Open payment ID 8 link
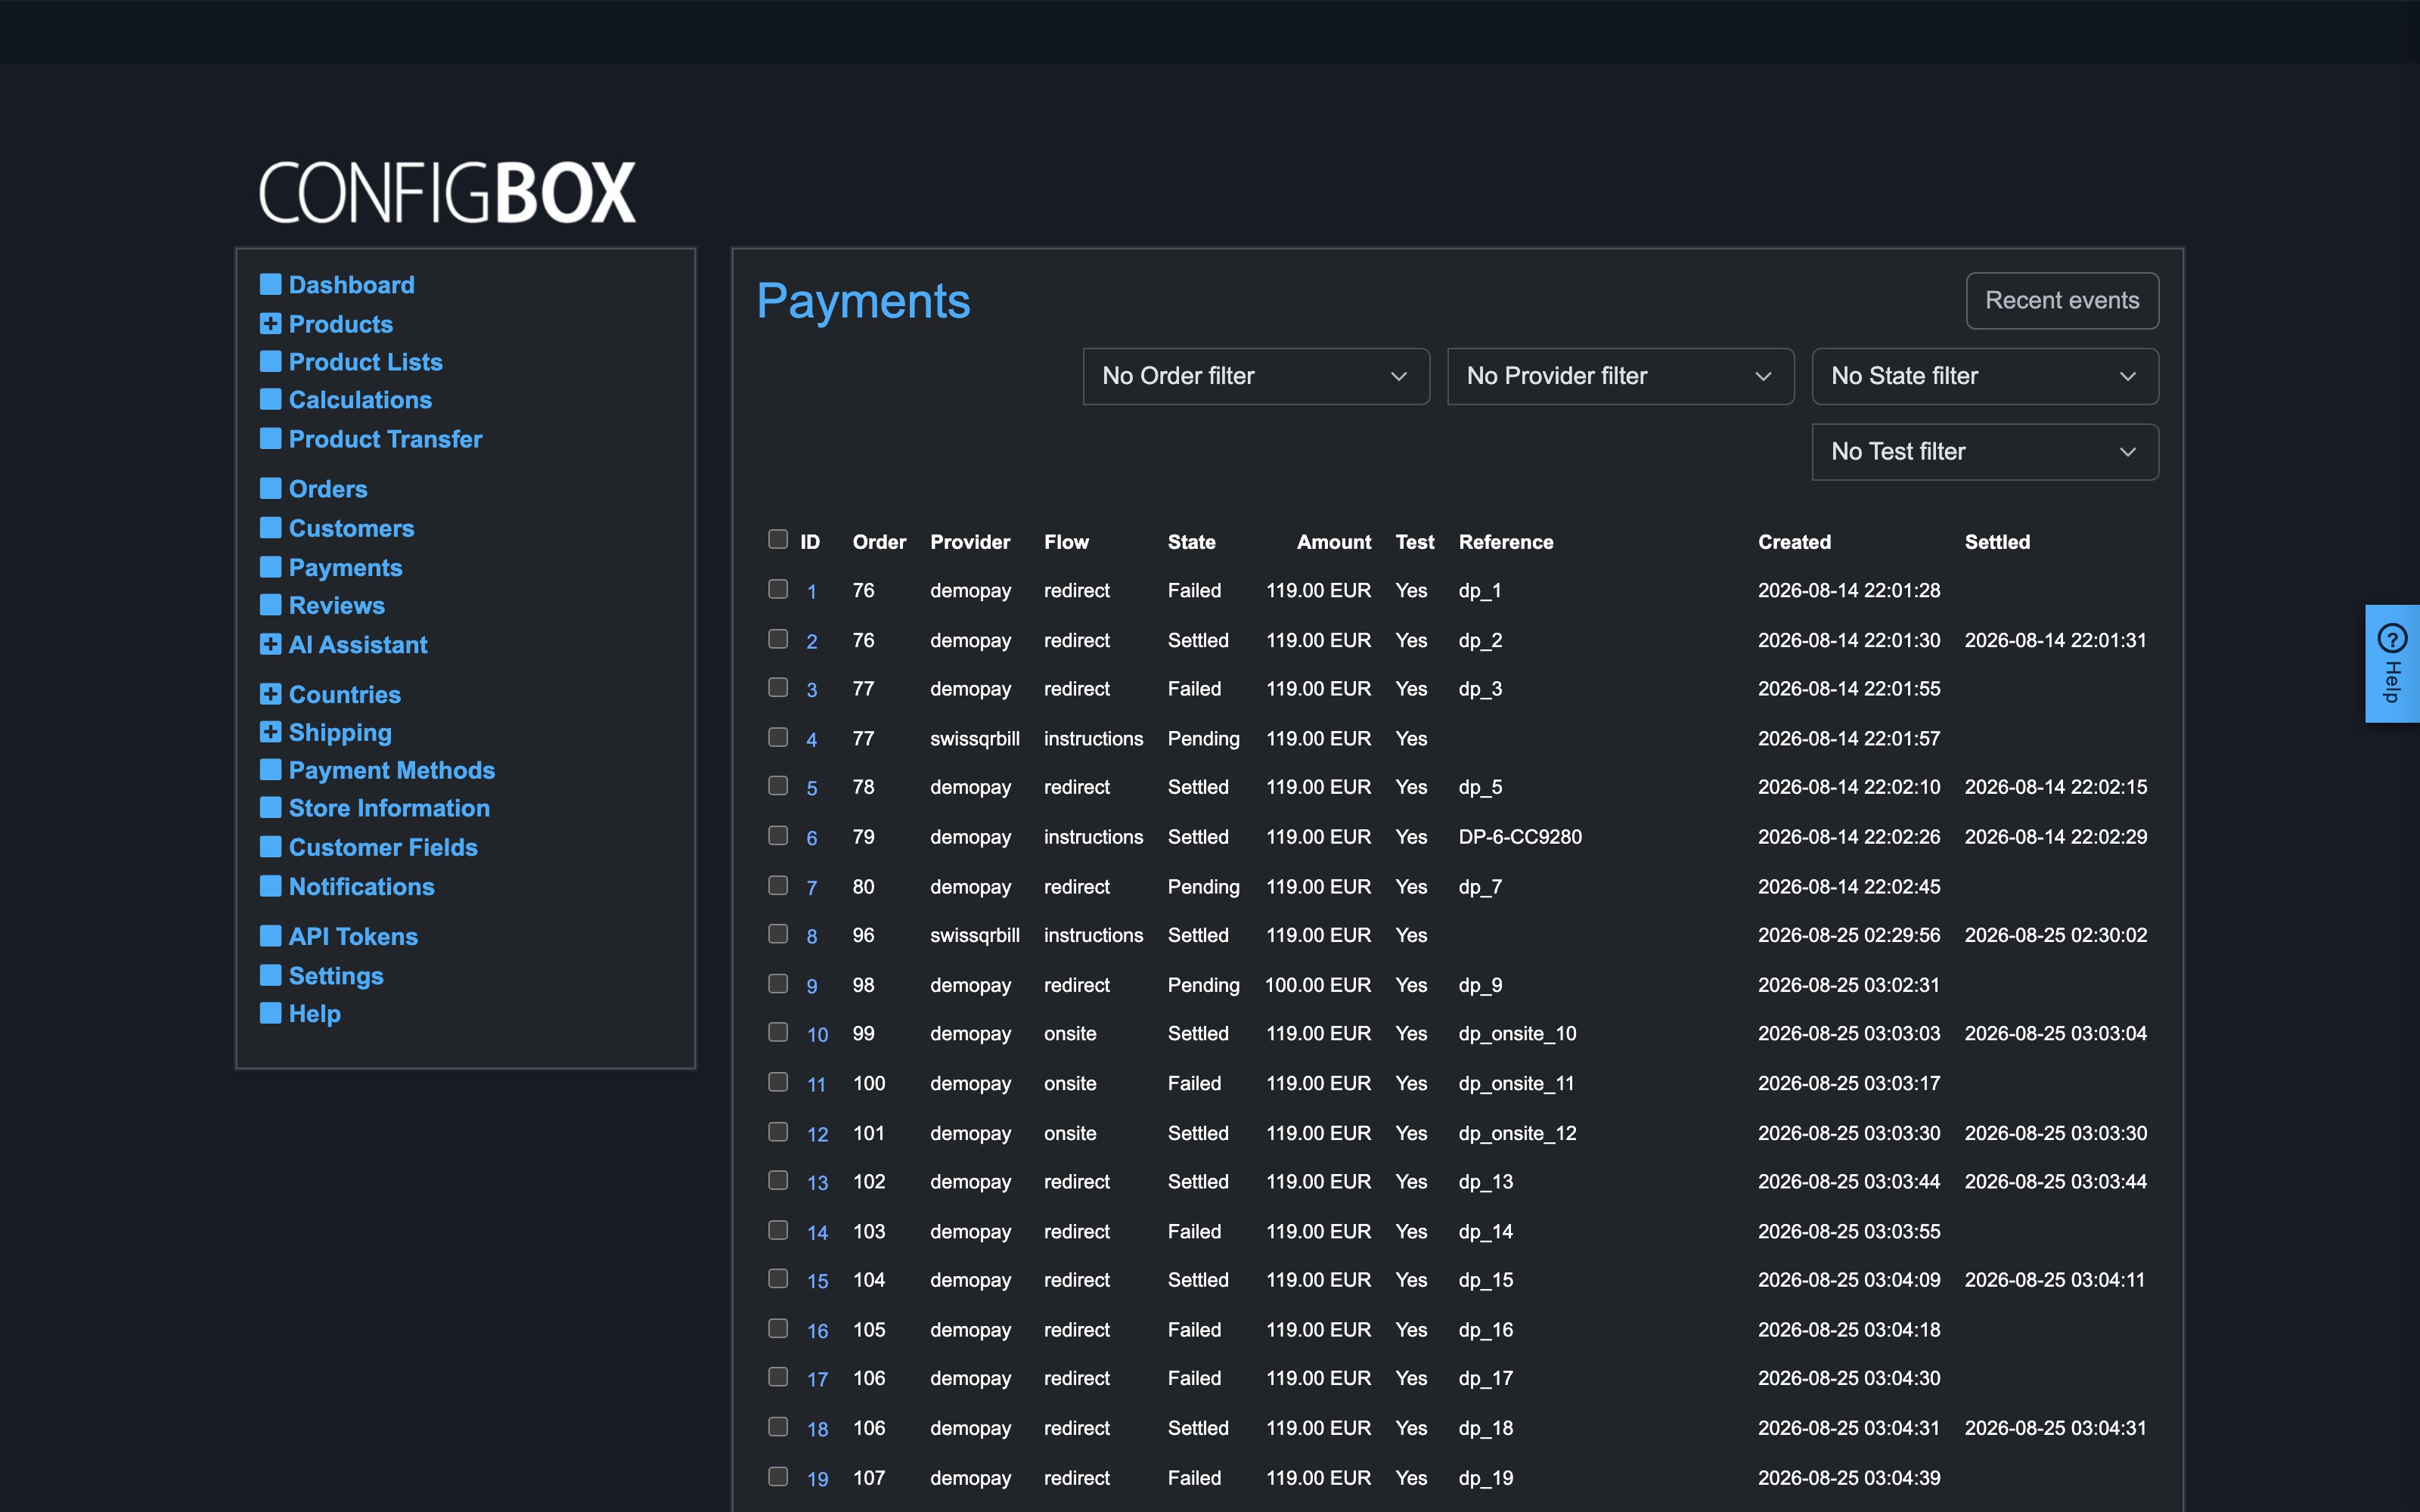The height and width of the screenshot is (1512, 2420). click(812, 936)
